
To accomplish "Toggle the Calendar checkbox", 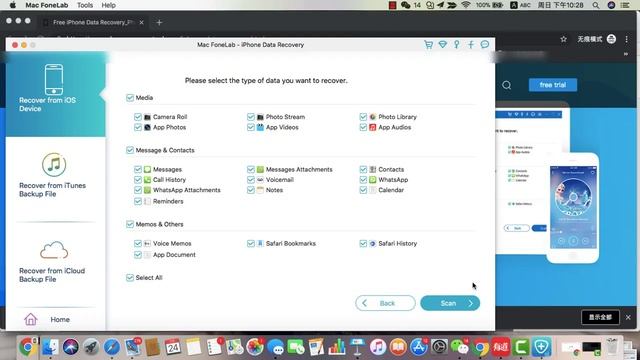I will pos(363,190).
